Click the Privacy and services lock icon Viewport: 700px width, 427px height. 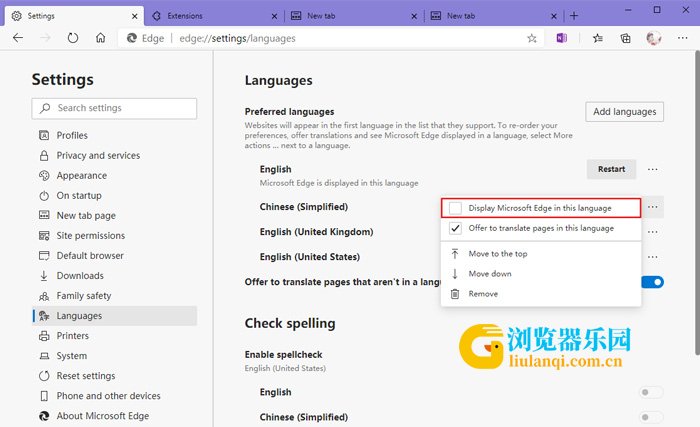44,155
